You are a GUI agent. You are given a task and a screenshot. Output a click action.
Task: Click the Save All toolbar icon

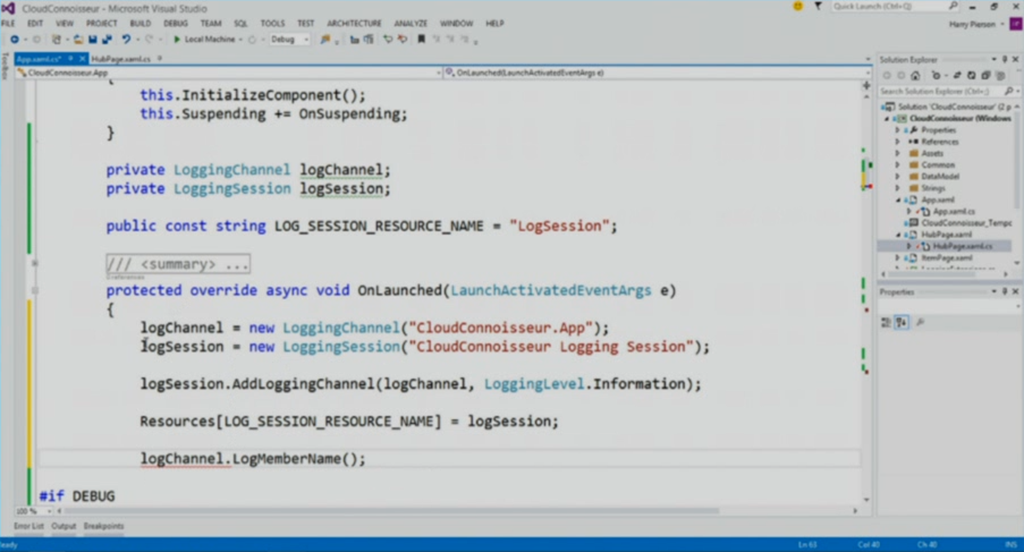(x=106, y=39)
